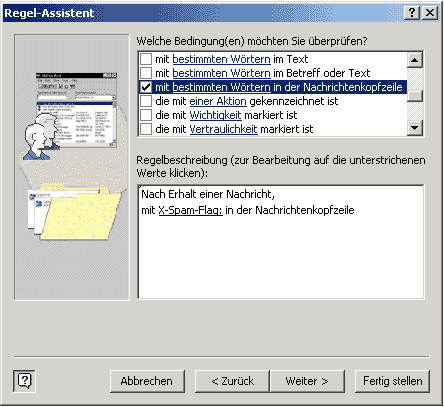Close the Regel-Assistent dialog

pos(430,13)
